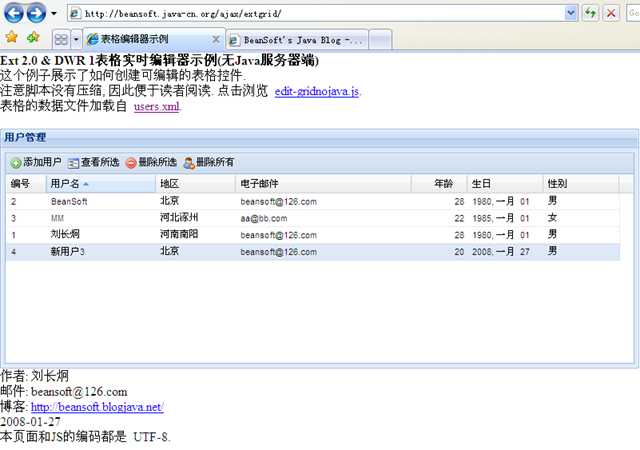Viewport: 640px width, 450px height.
Task: Open the http://beansoft.blogjava.net/ blog link
Action: (97, 407)
